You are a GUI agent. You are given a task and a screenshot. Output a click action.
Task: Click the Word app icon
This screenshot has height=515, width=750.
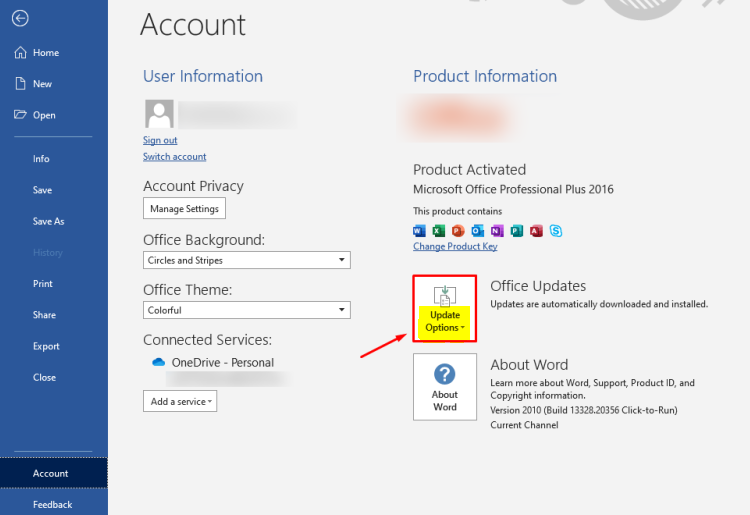[x=419, y=231]
